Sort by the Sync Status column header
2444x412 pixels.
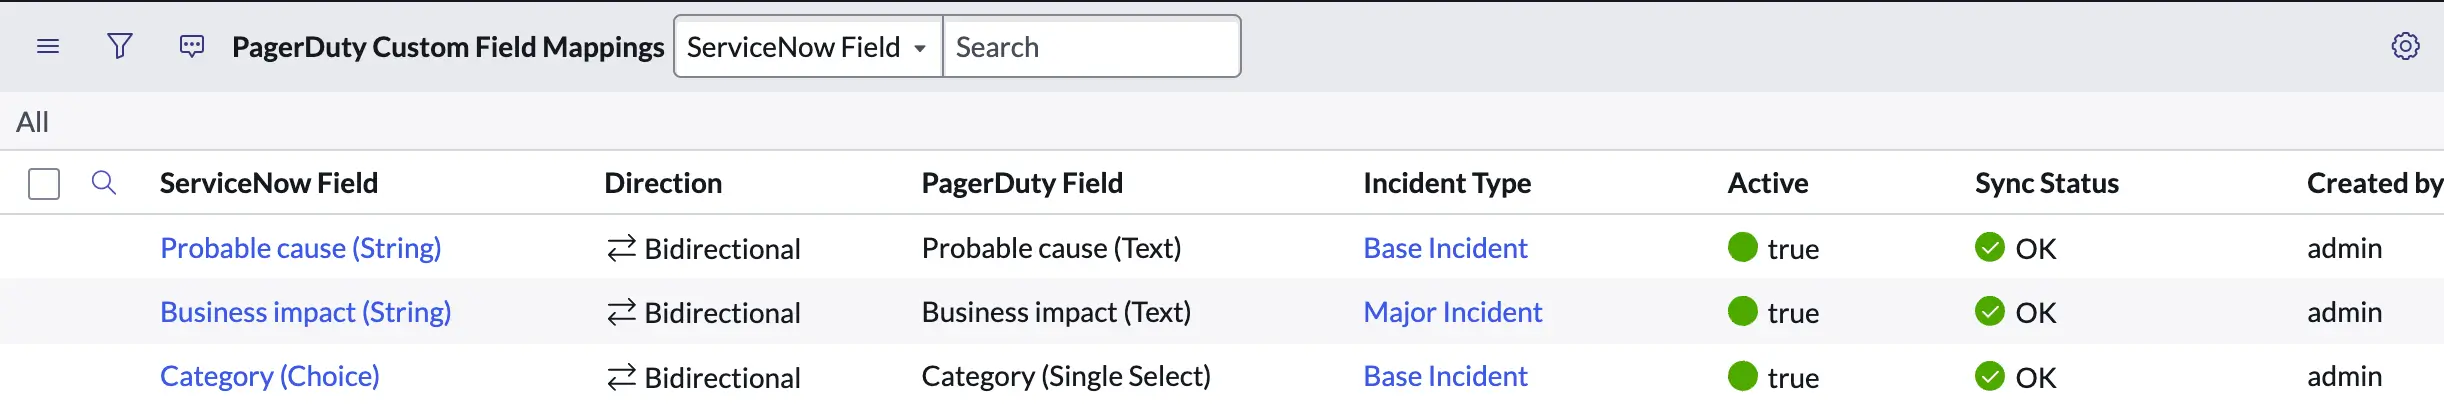click(x=2046, y=183)
